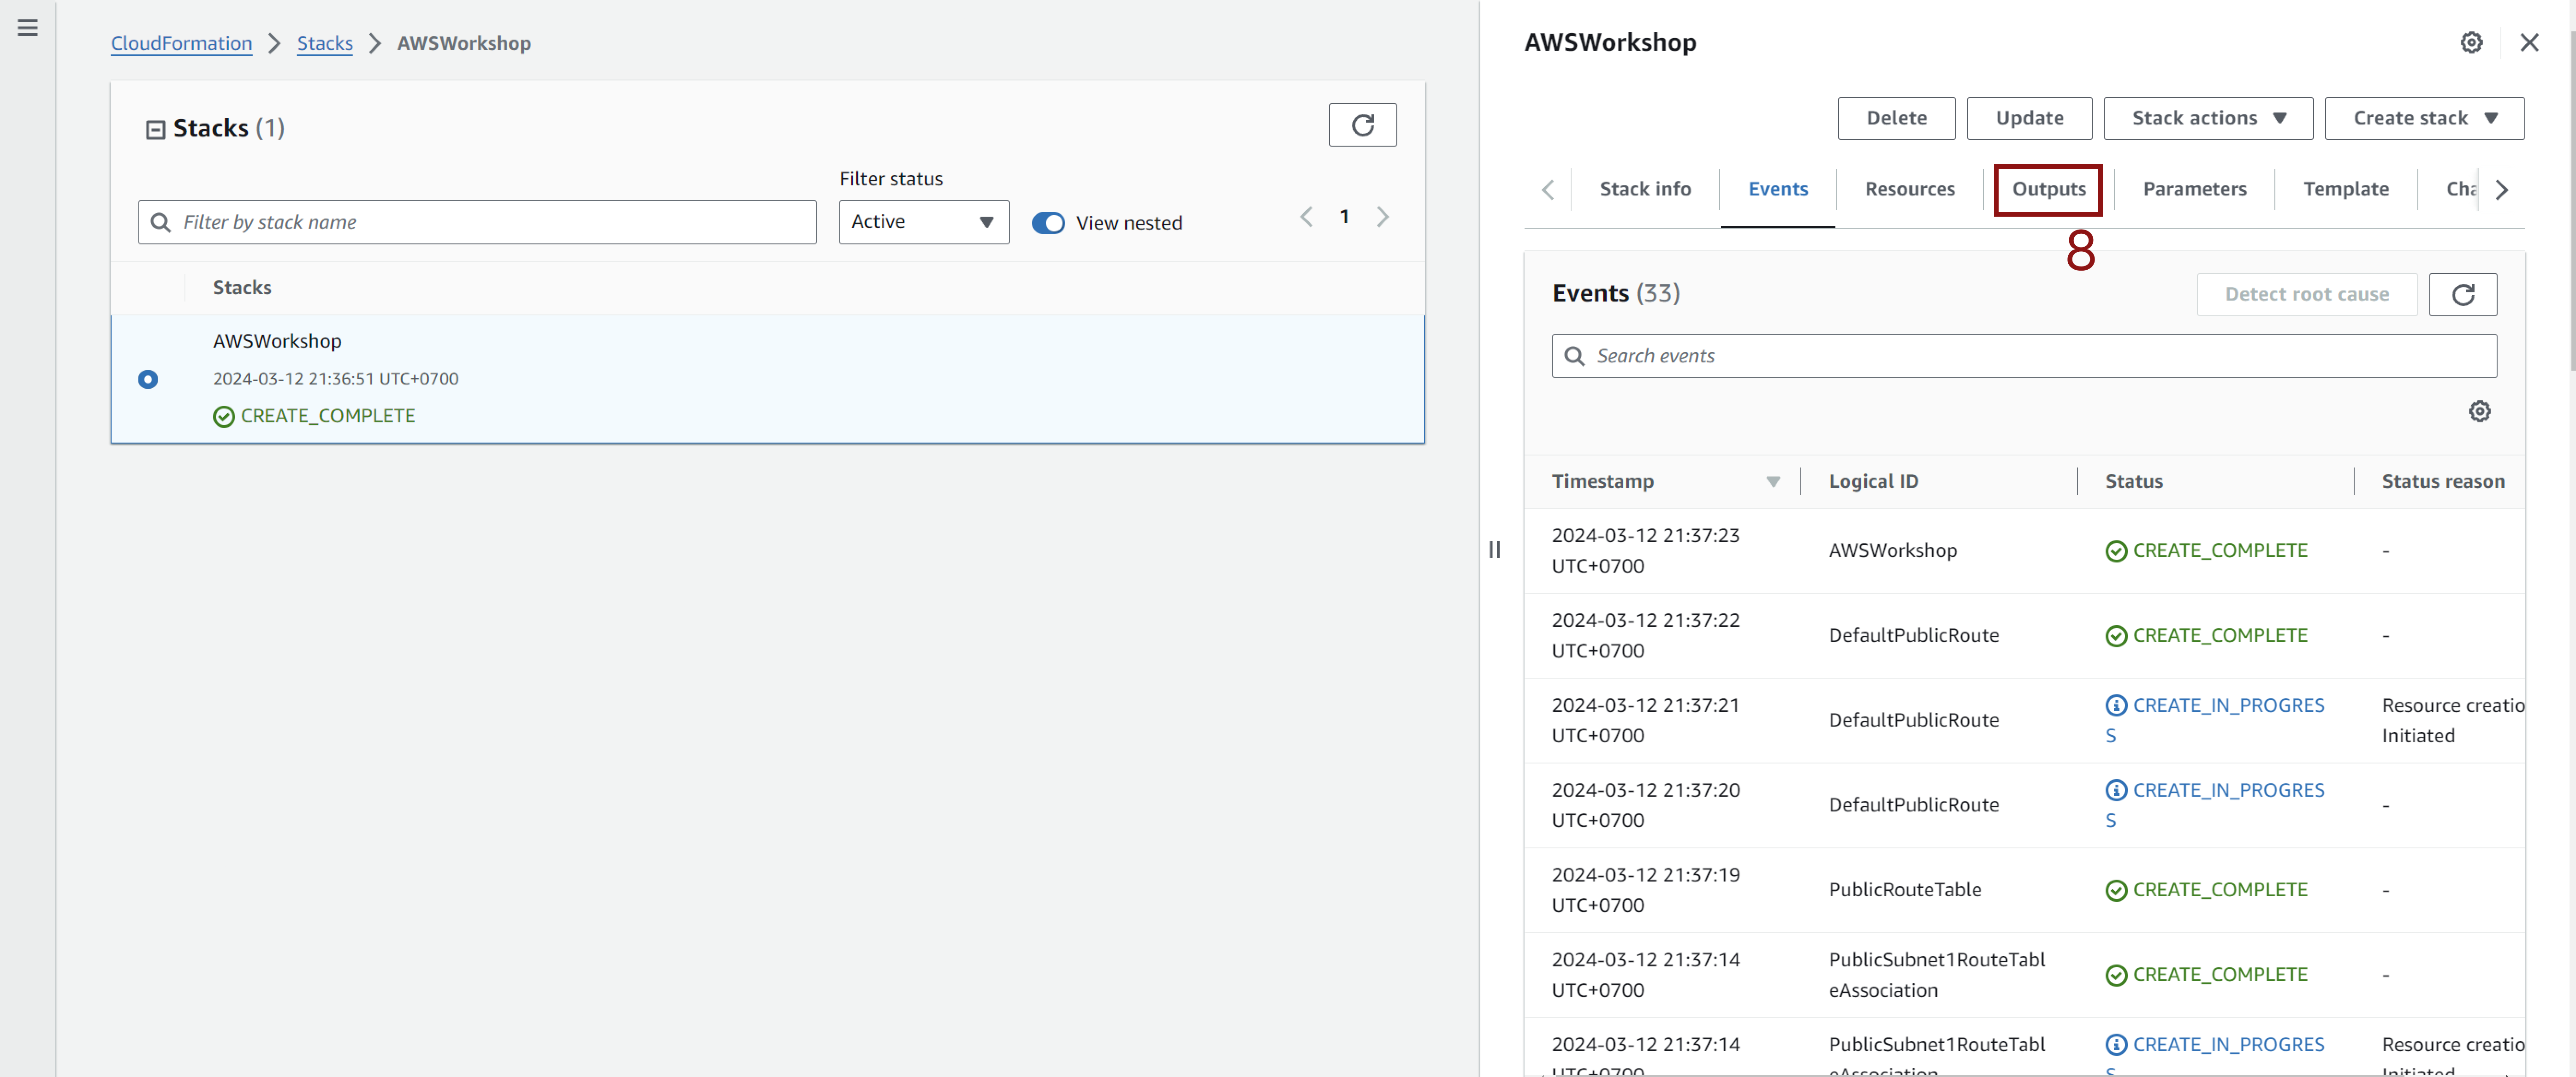Close the AWSWorkshop detail panel
The width and height of the screenshot is (2576, 1077).
pos(2529,43)
